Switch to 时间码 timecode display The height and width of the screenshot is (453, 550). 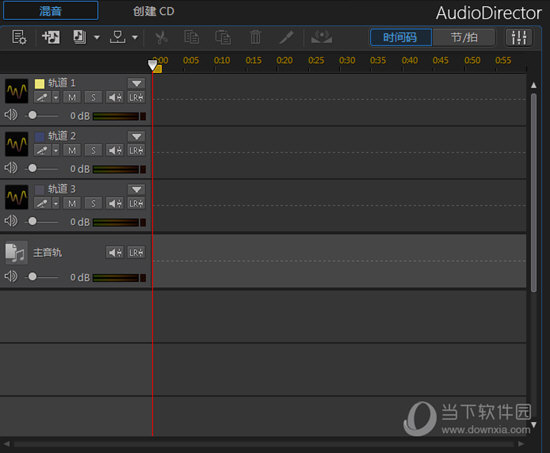click(x=400, y=38)
